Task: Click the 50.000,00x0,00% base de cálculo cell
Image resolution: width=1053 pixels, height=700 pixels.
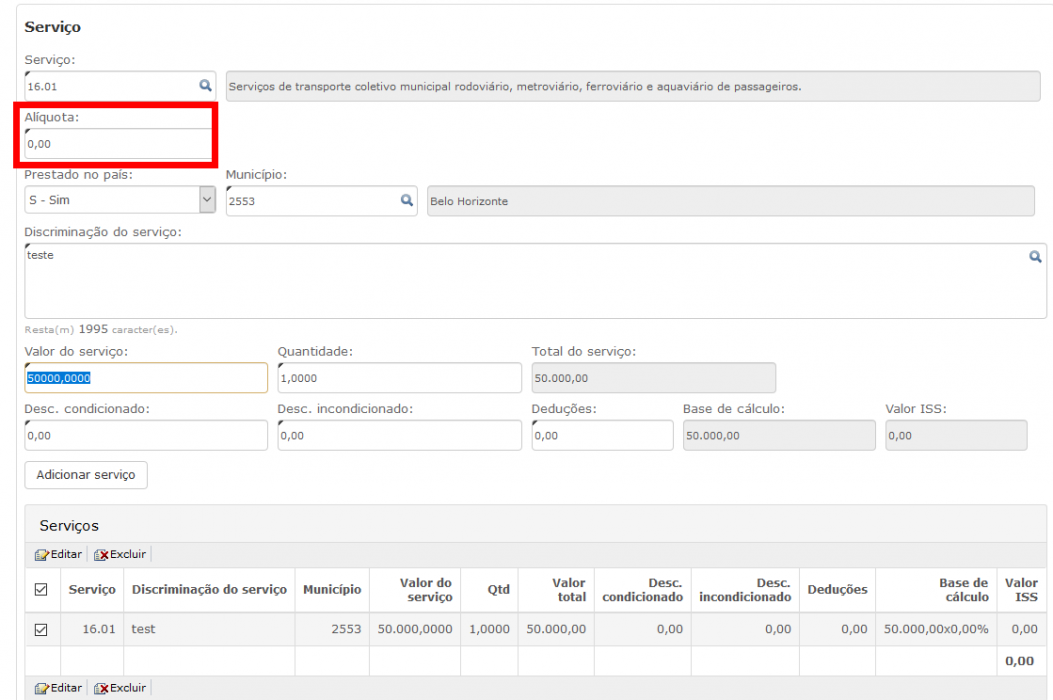Action: coord(936,629)
